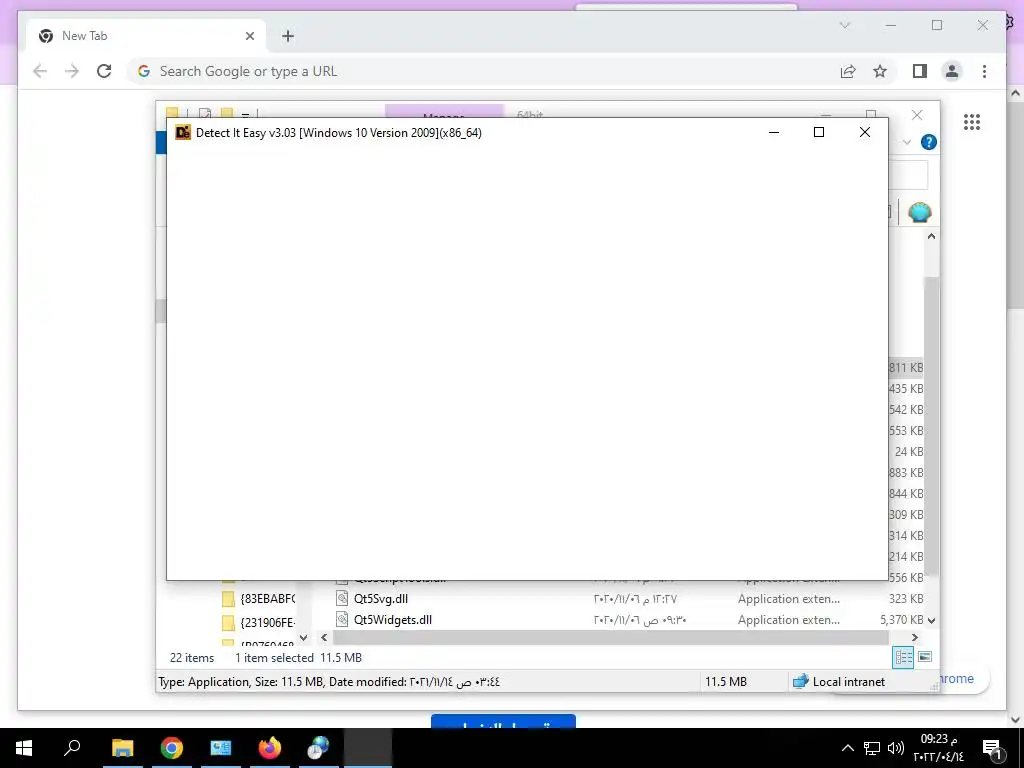Open Chrome from the taskbar

tap(172, 748)
